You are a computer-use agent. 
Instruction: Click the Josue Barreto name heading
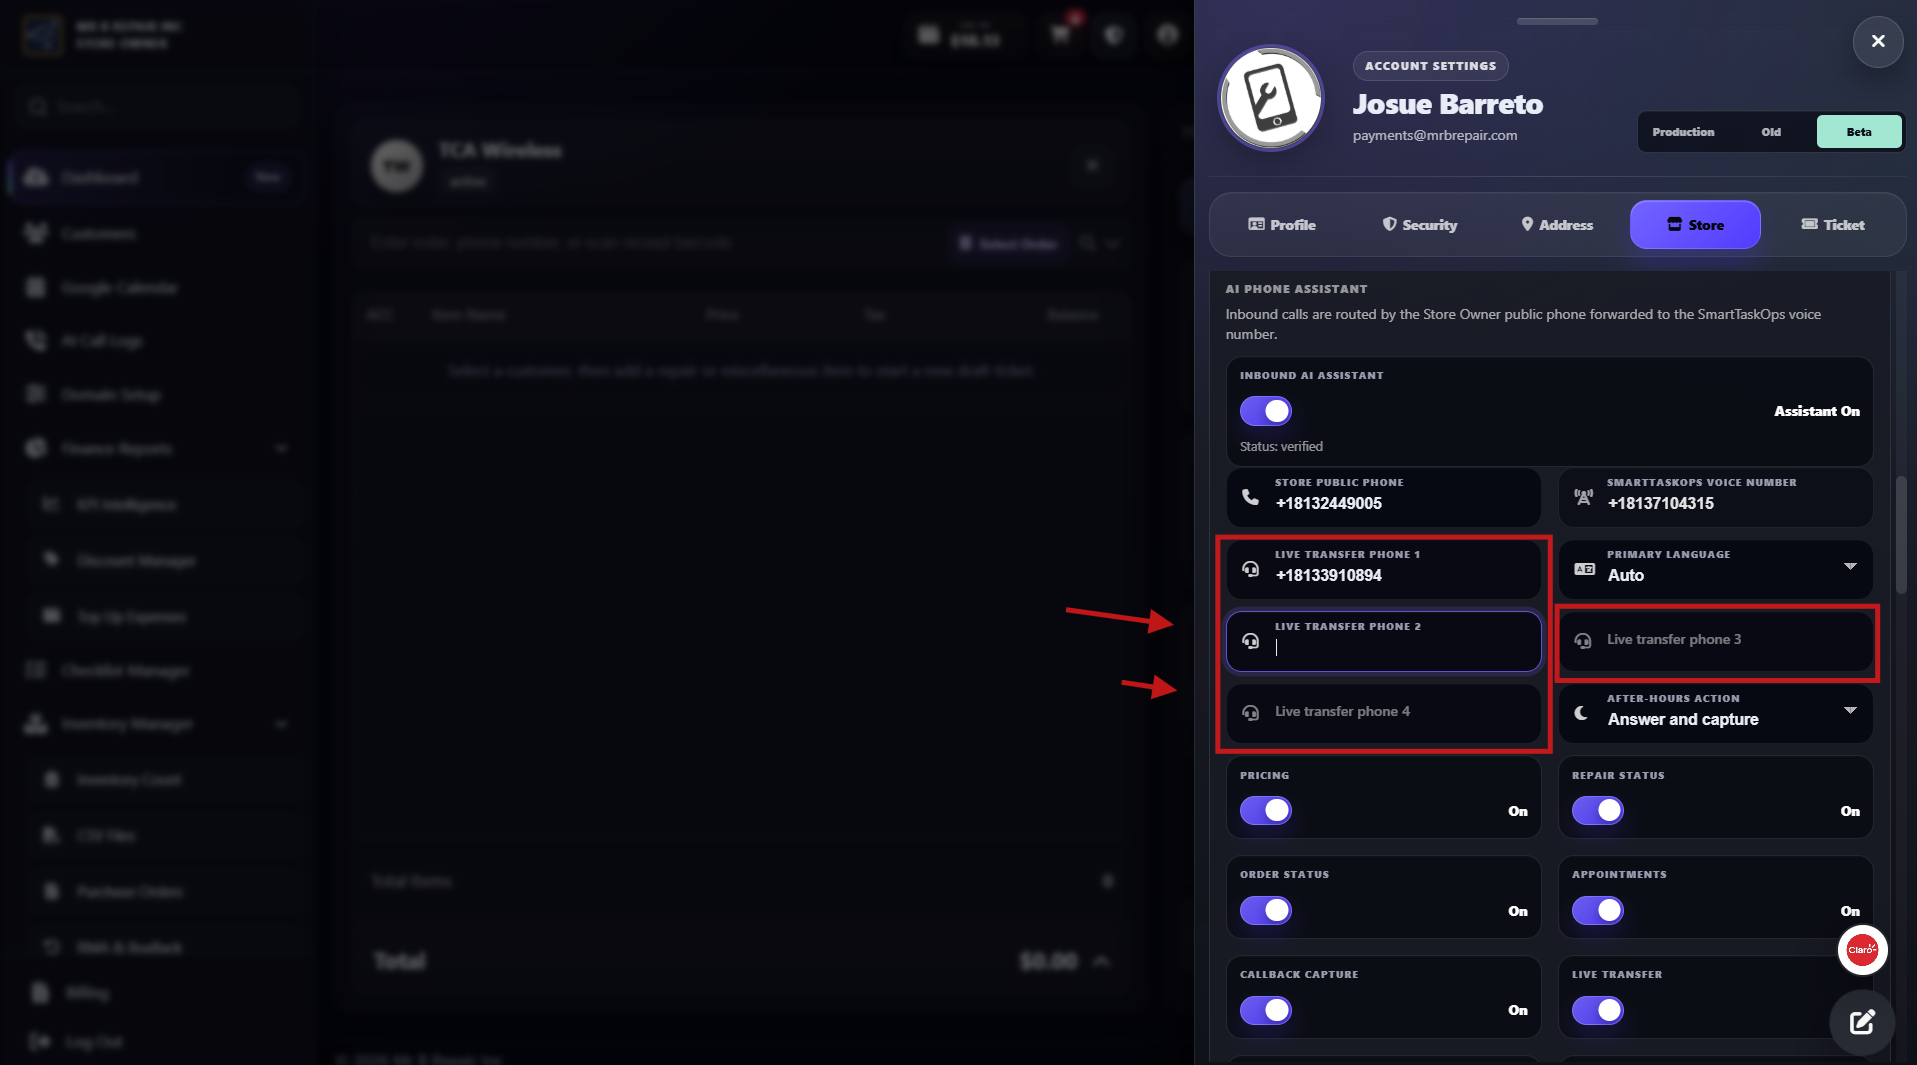(1447, 104)
